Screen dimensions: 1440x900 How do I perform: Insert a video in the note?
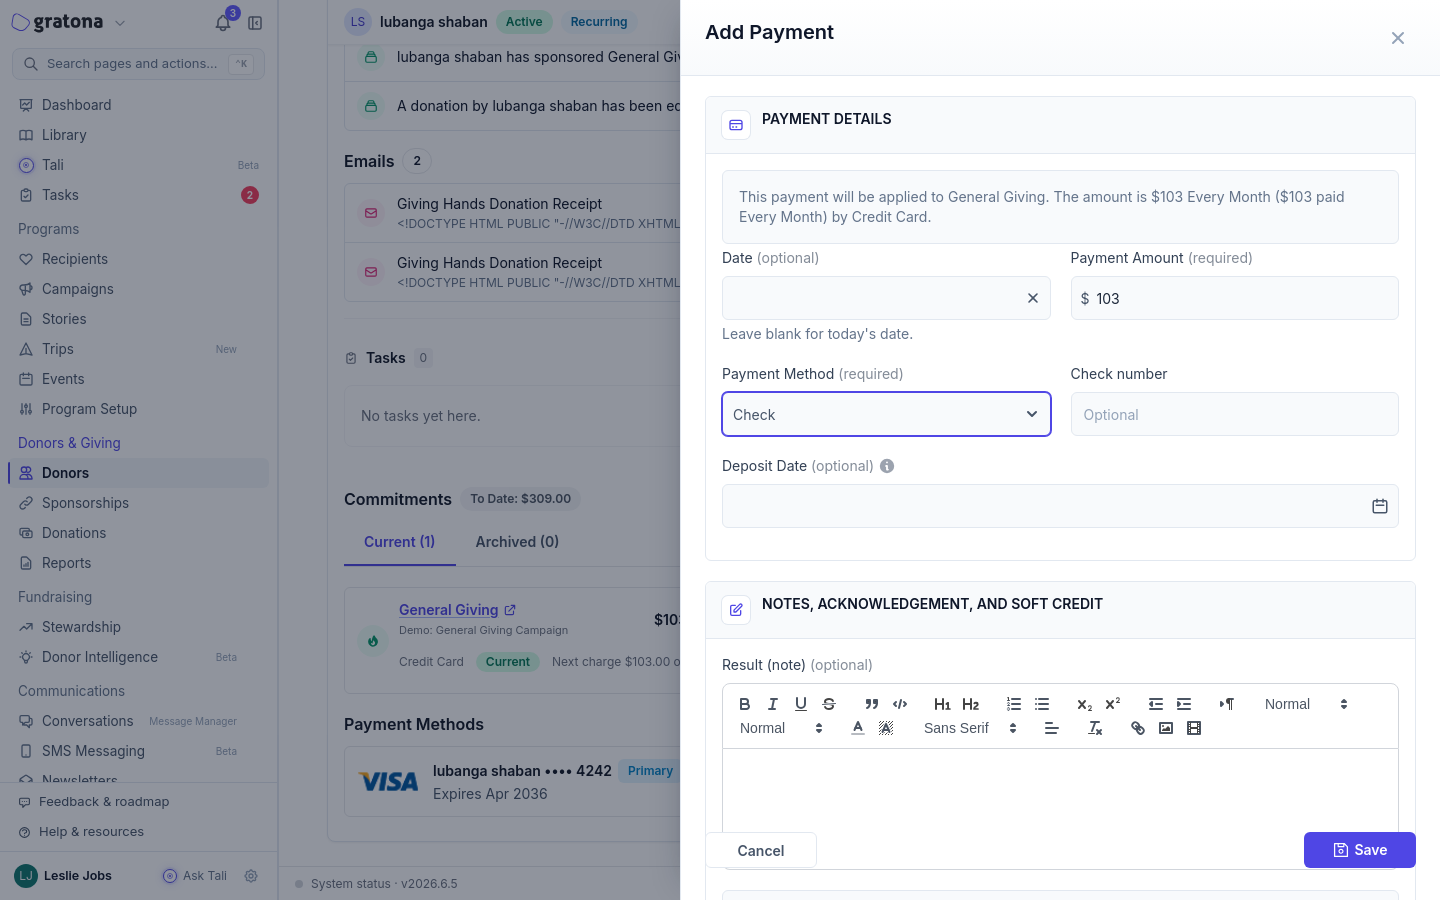[1194, 728]
